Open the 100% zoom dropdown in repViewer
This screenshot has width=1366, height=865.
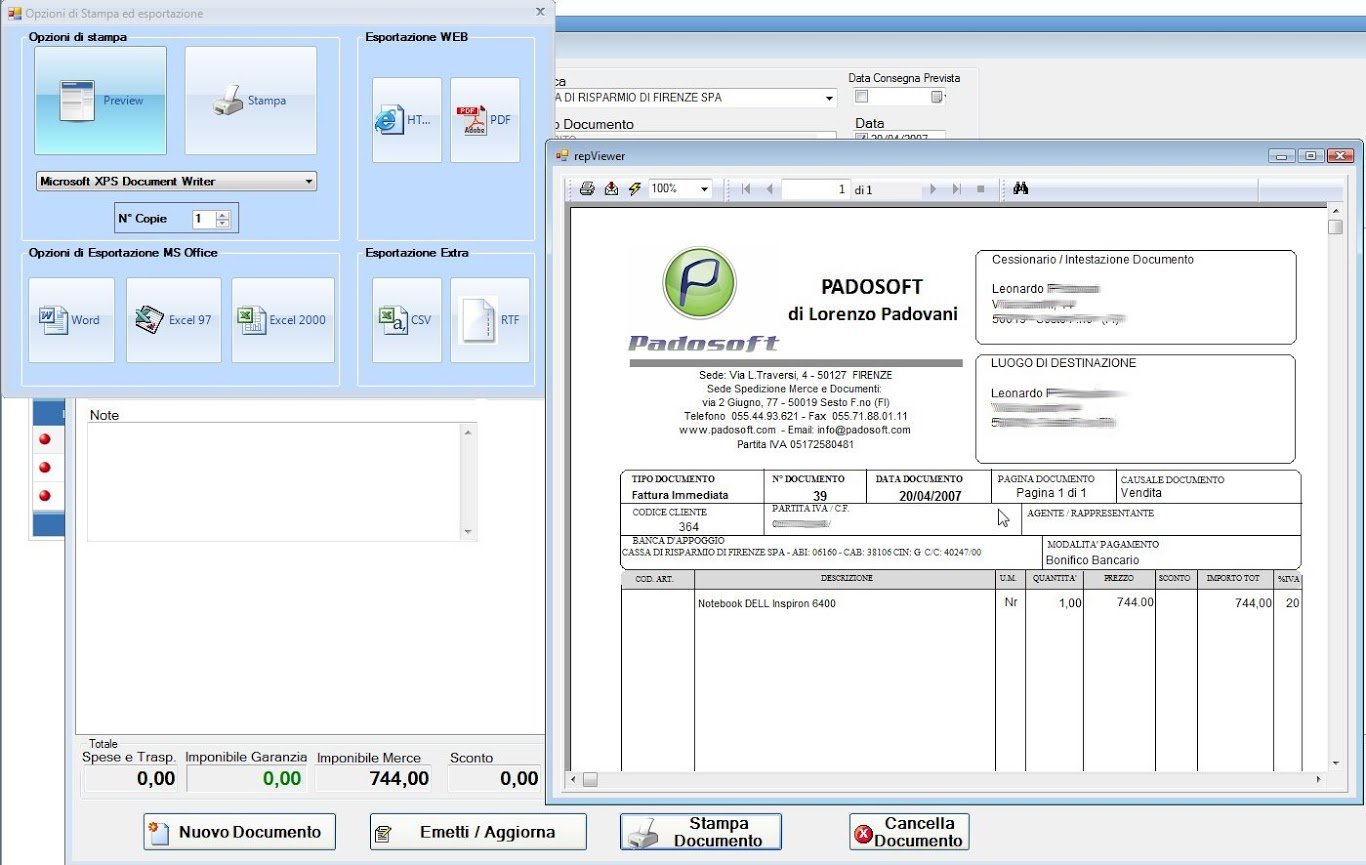coord(704,189)
